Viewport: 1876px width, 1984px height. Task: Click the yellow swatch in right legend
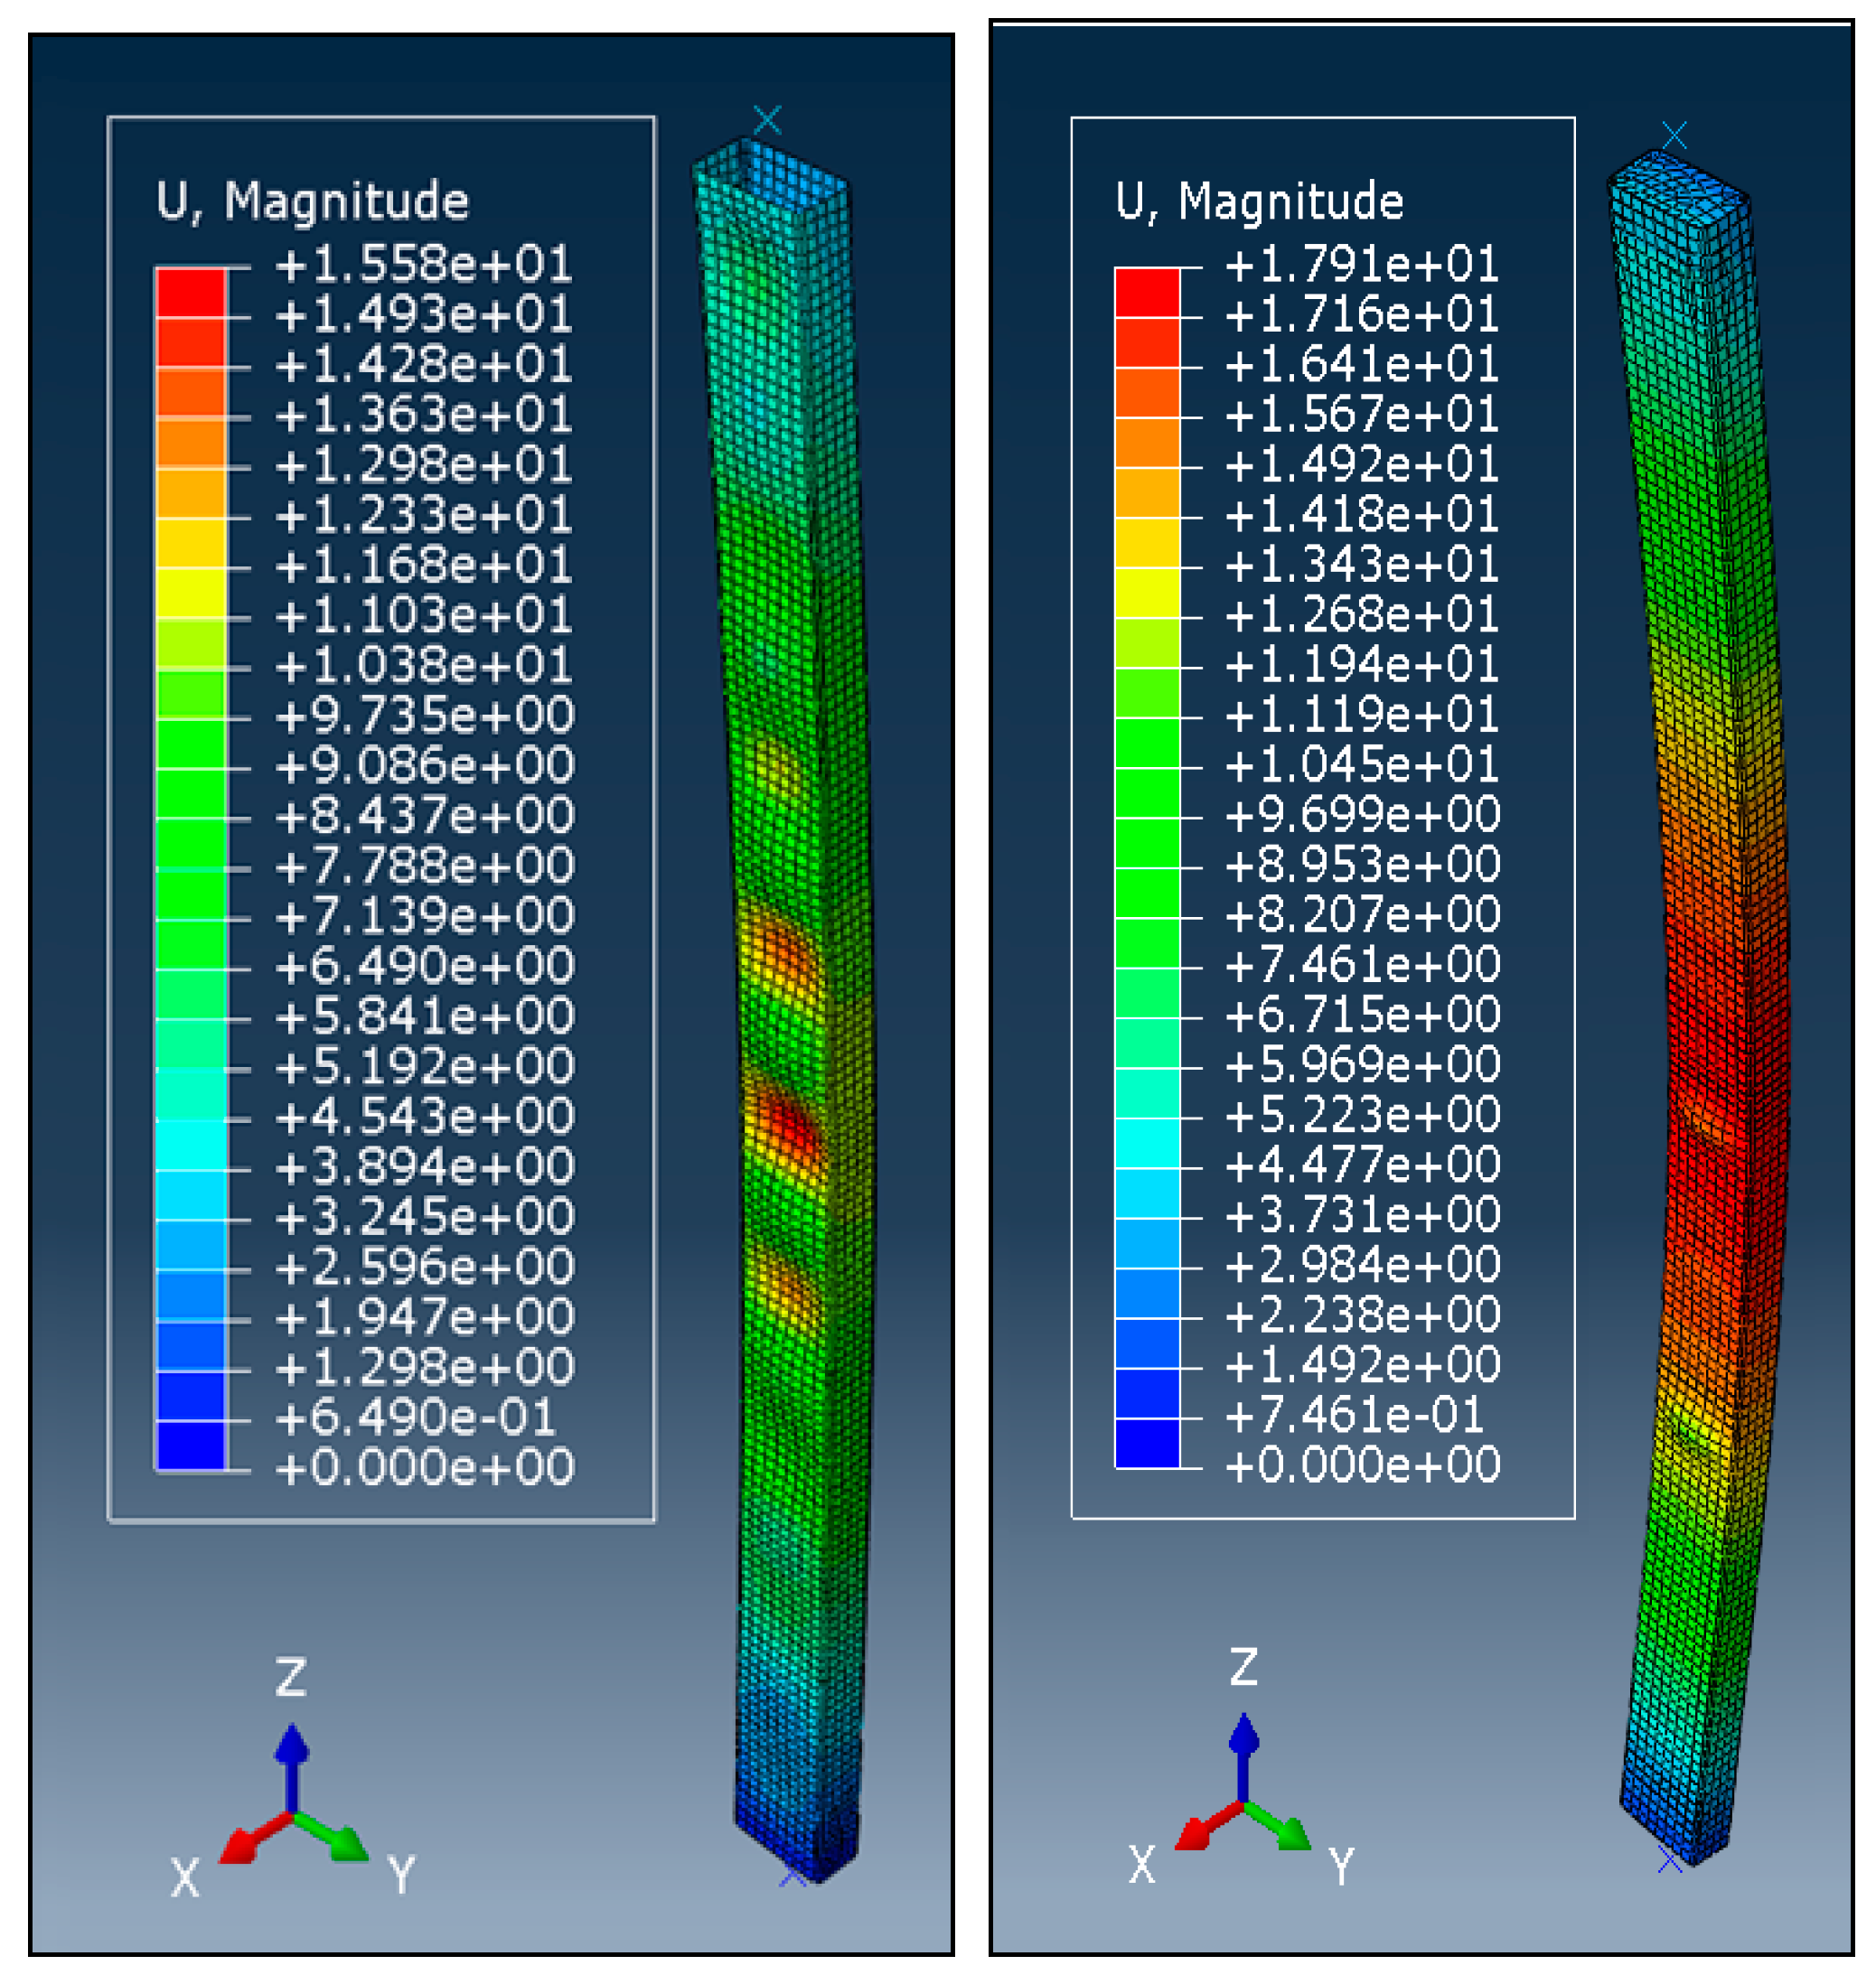1147,593
